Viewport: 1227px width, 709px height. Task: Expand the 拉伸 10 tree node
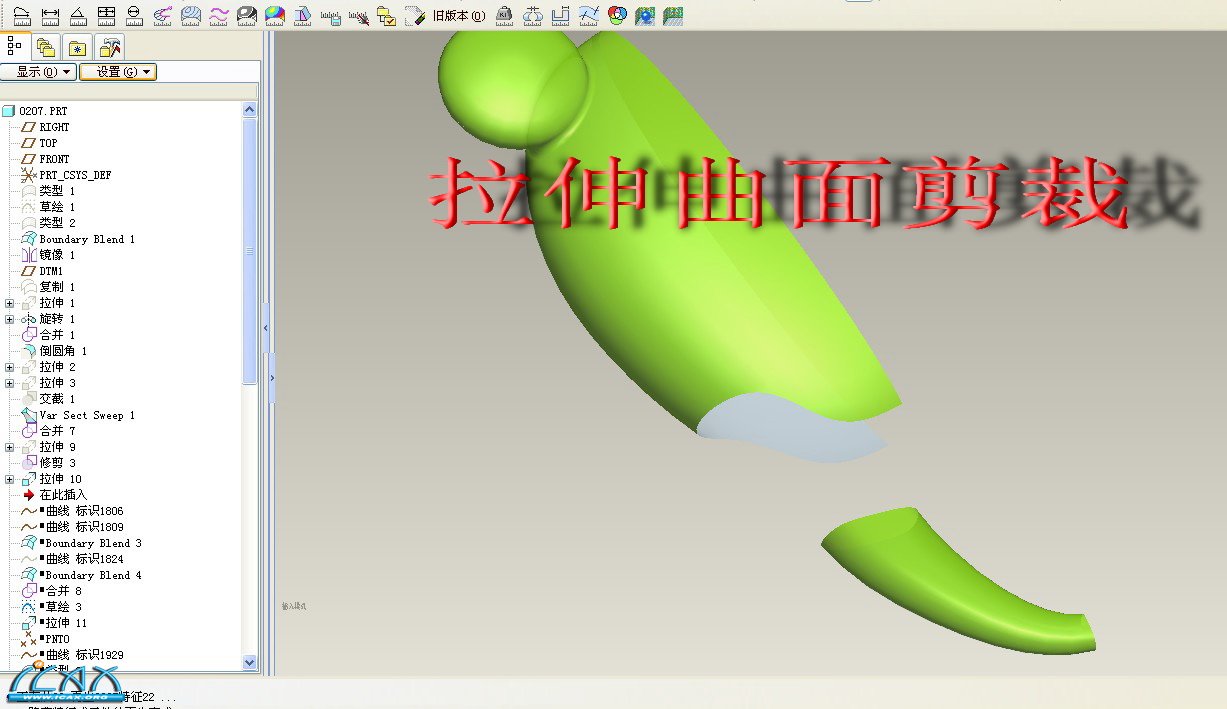[10, 479]
